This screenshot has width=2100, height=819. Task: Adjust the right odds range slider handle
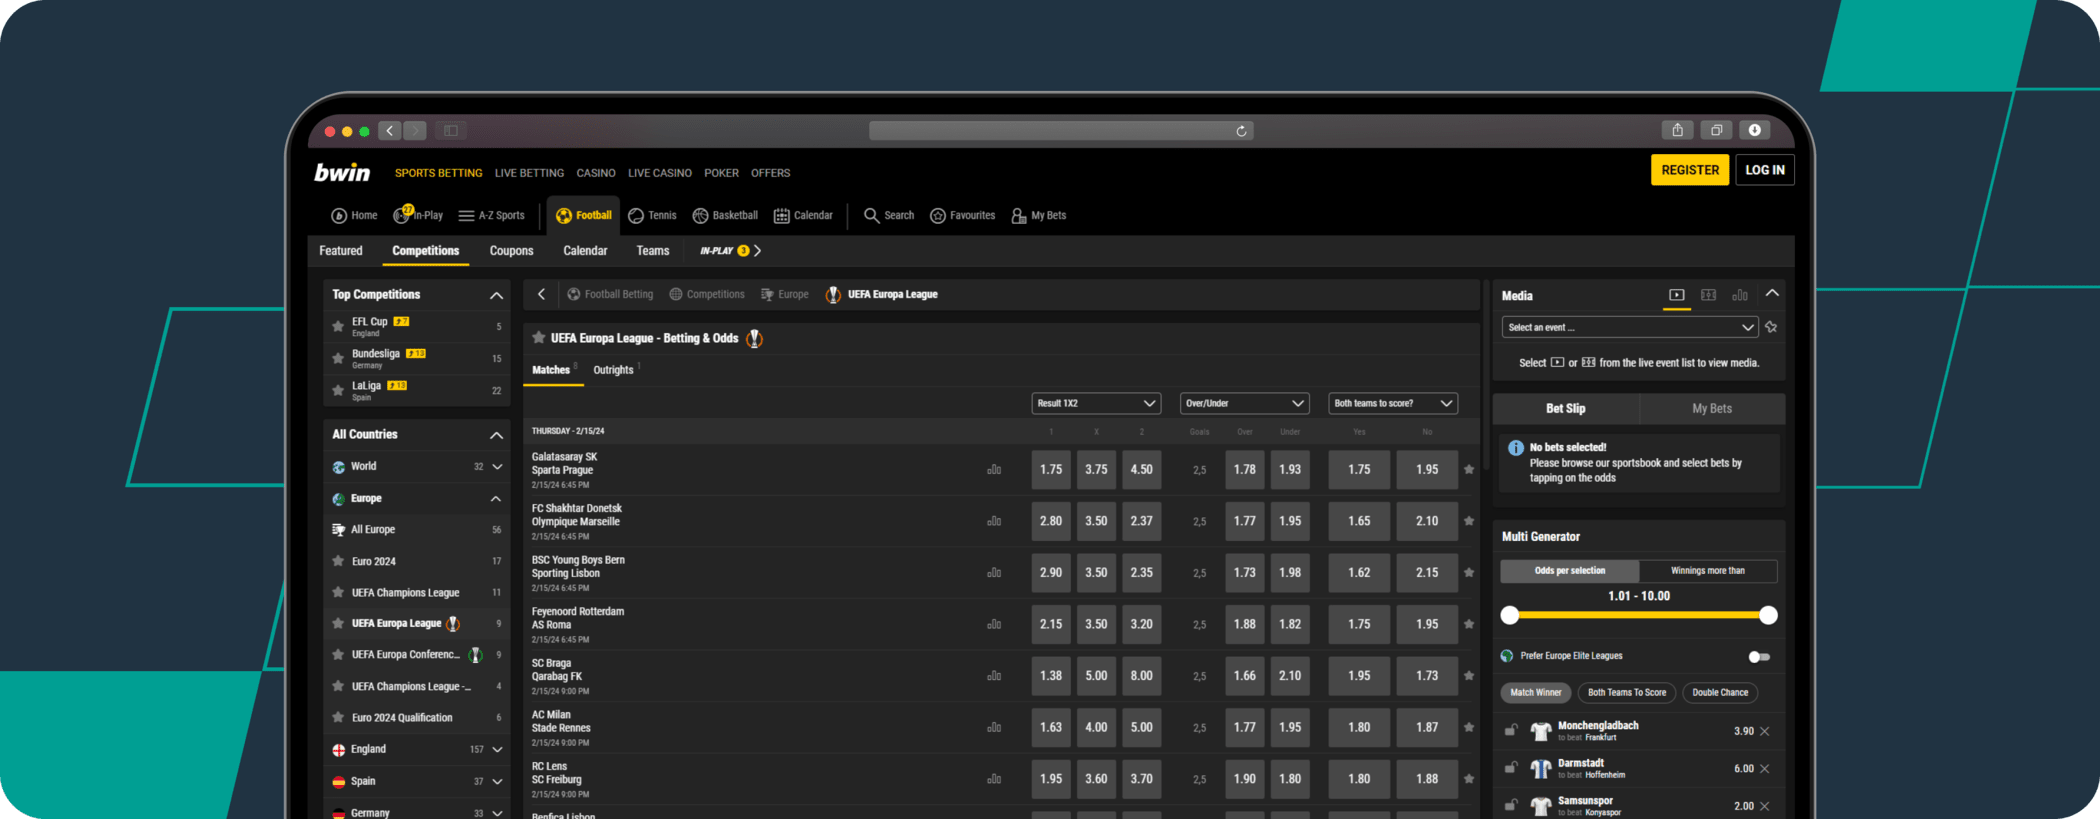click(1768, 616)
